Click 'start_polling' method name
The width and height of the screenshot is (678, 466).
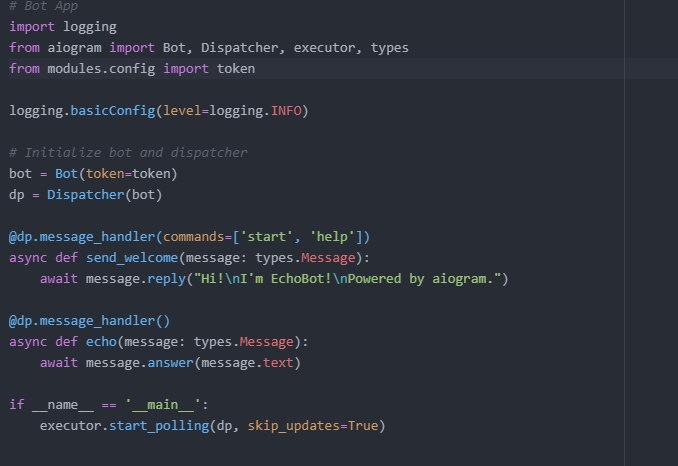coord(159,426)
